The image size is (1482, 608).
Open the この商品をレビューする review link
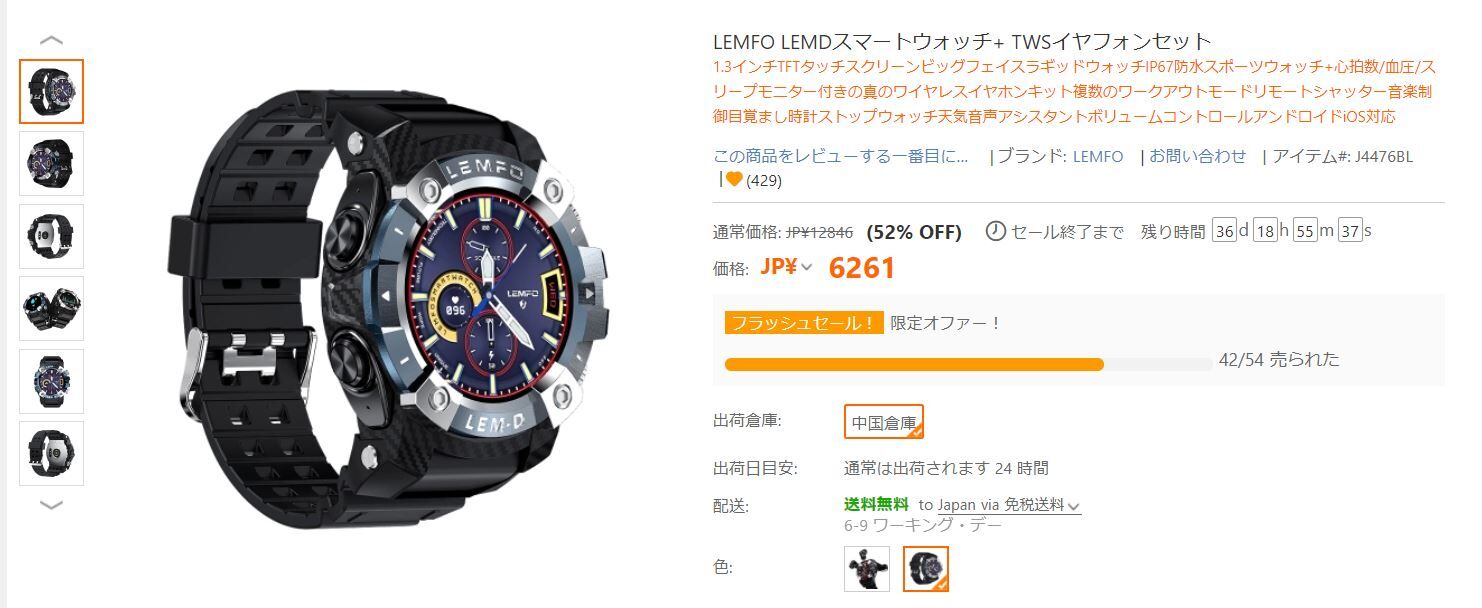(x=841, y=156)
